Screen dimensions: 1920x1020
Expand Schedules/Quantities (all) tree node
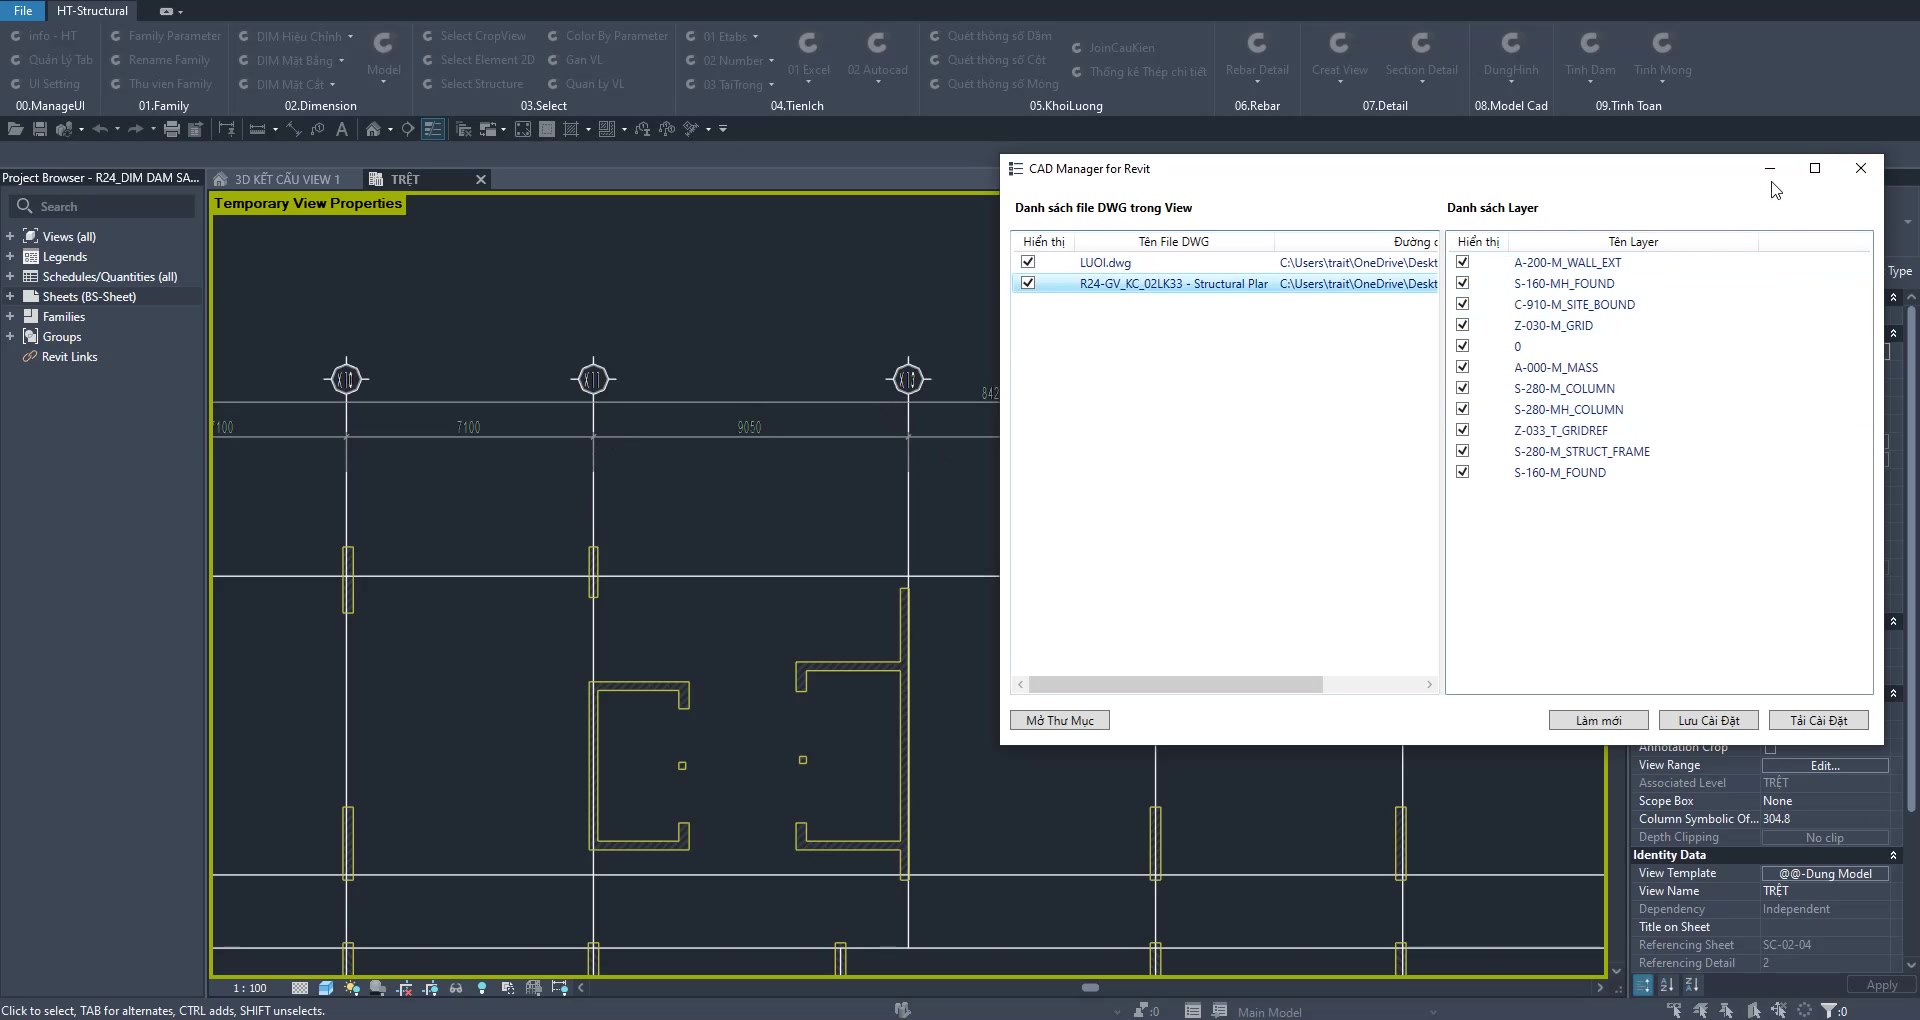point(10,277)
